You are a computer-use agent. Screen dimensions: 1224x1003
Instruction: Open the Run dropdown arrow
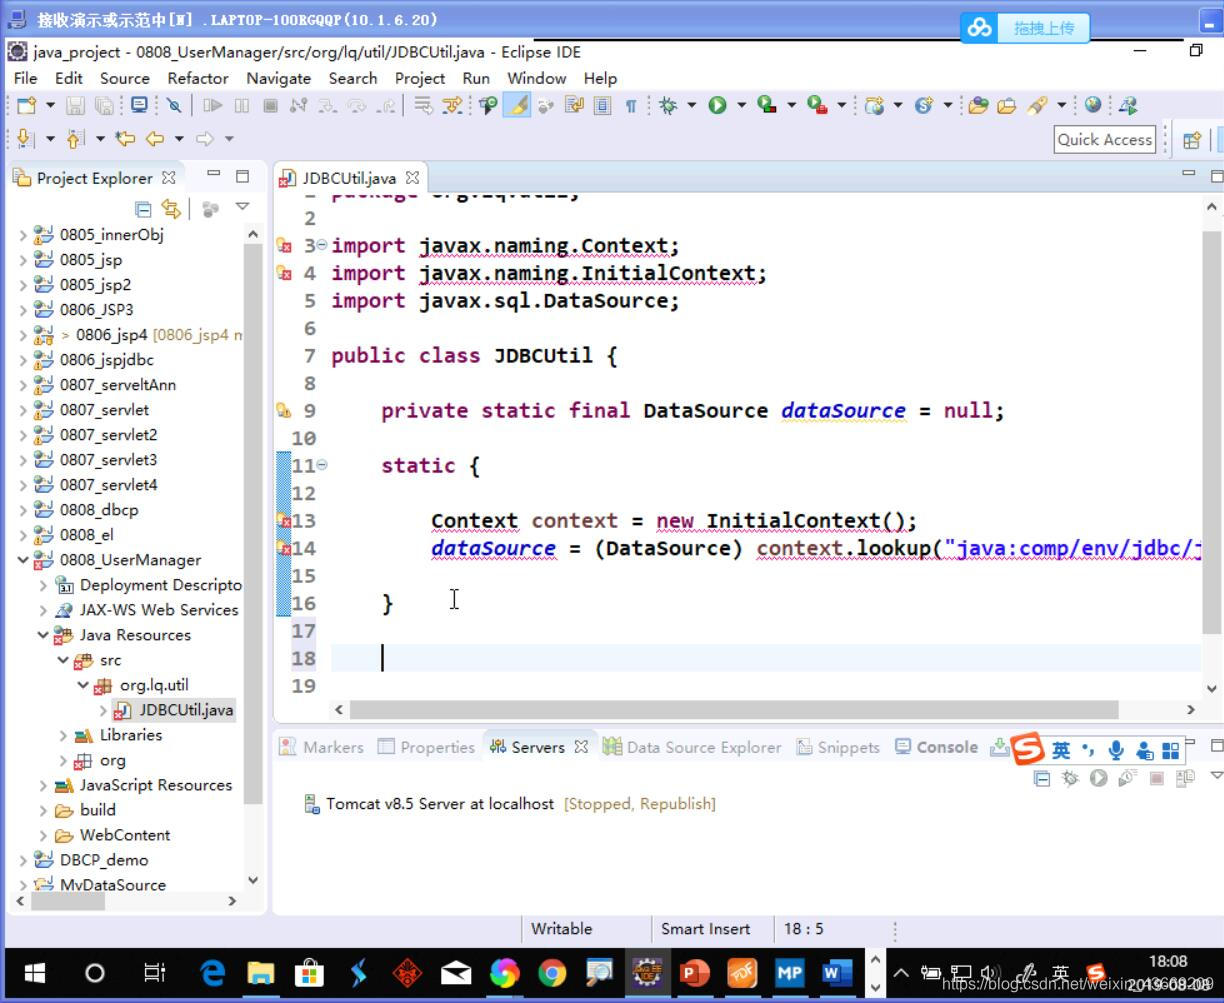pos(741,105)
